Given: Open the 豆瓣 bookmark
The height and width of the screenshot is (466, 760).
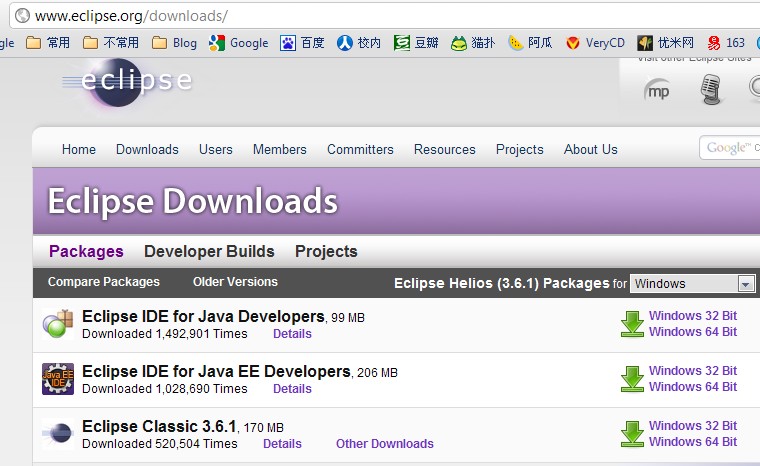Looking at the screenshot, I should tap(416, 43).
